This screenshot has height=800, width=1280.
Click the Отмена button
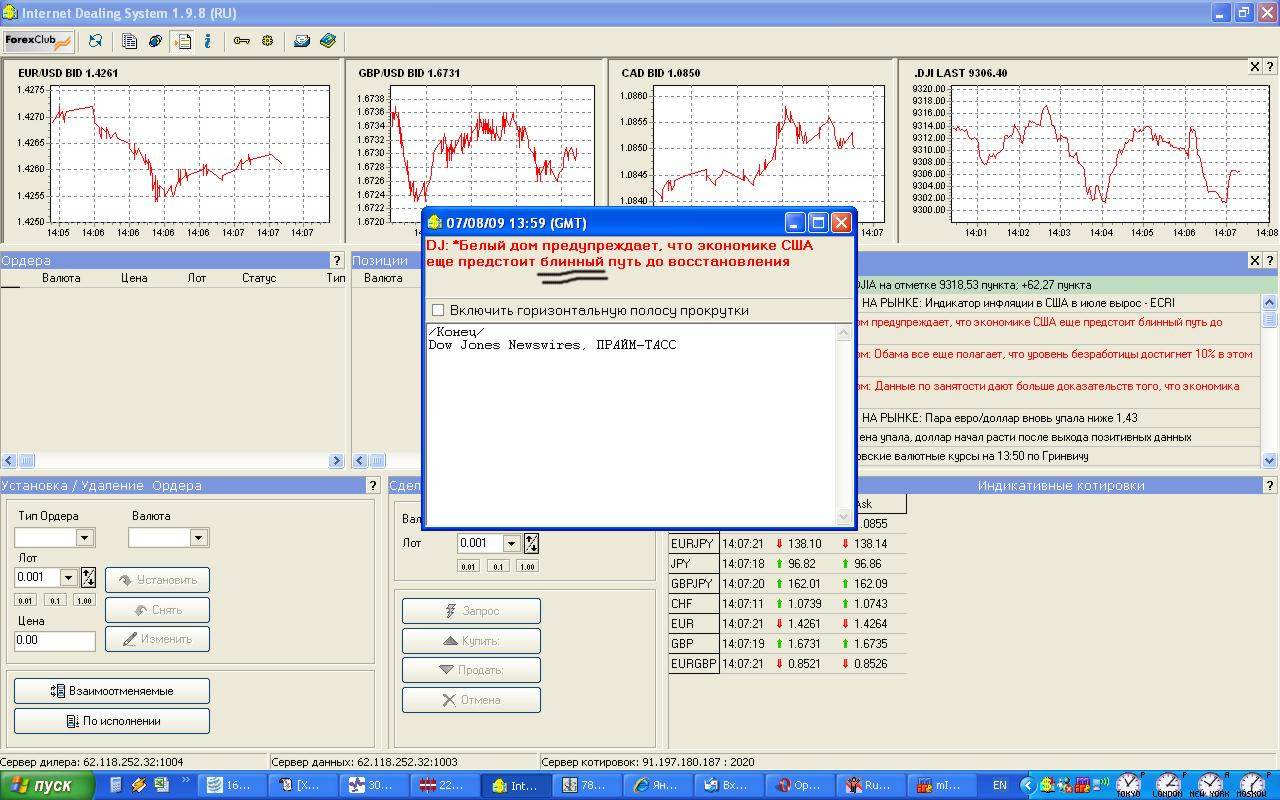(x=471, y=700)
